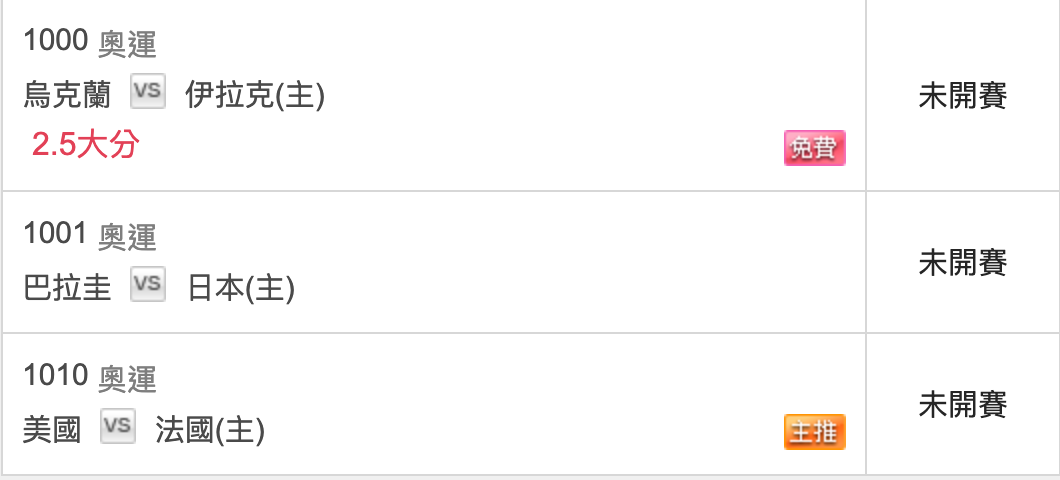Click 未開賽 status for match 1001
Screen dimensions: 1060x480
tap(963, 262)
